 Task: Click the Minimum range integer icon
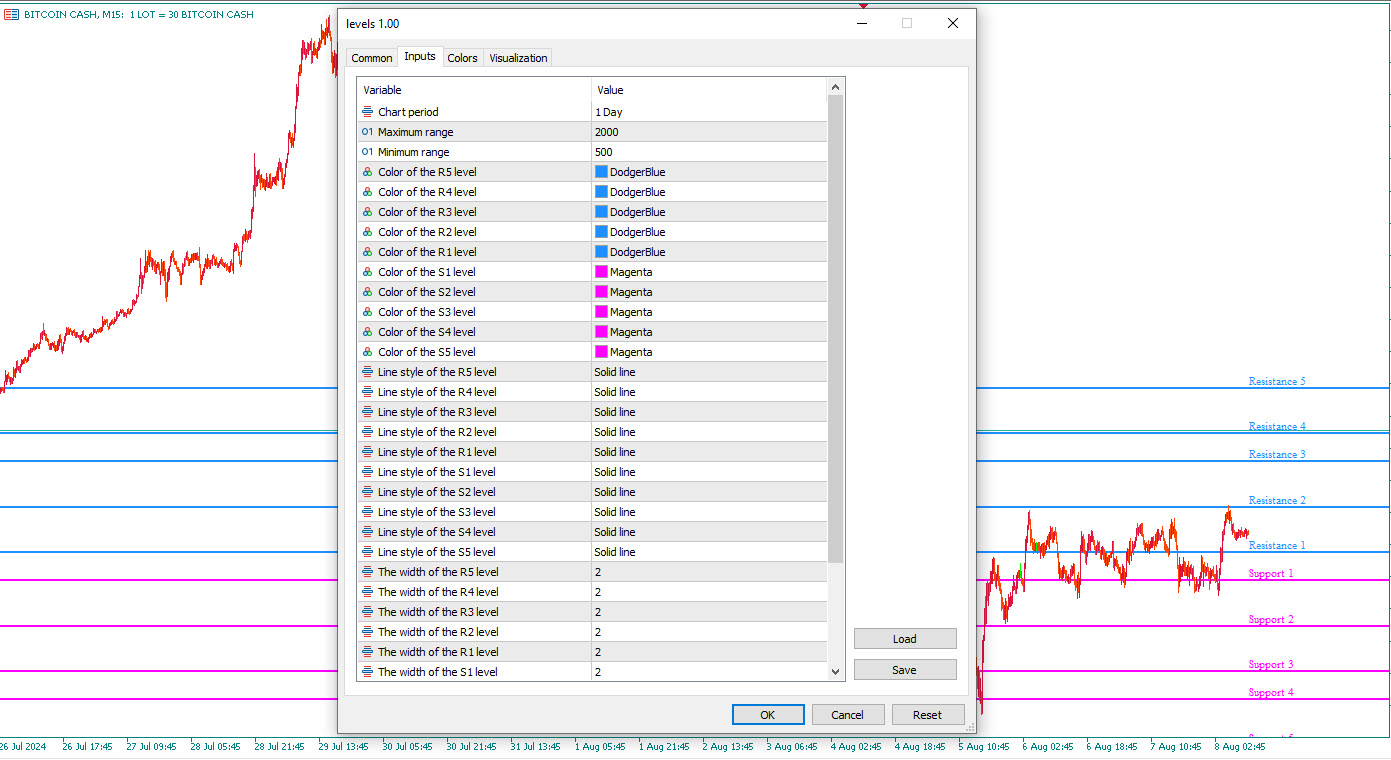tap(367, 152)
